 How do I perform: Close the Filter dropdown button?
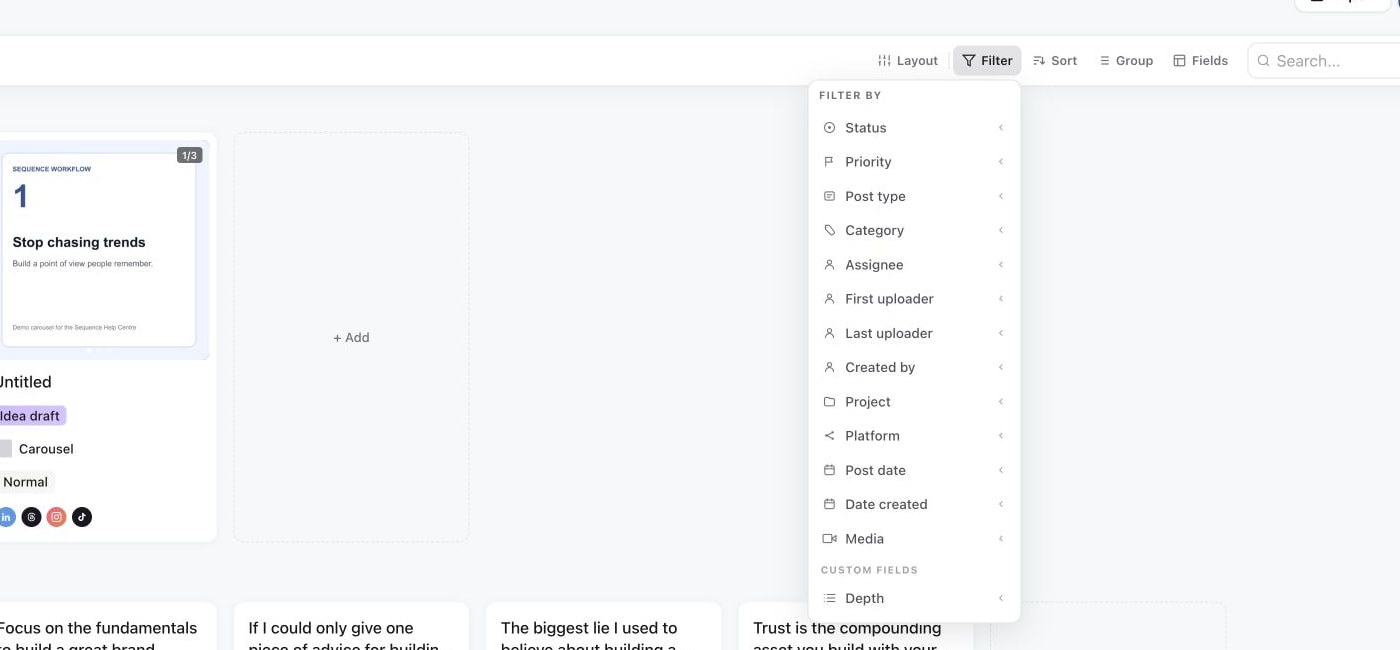[x=987, y=61]
